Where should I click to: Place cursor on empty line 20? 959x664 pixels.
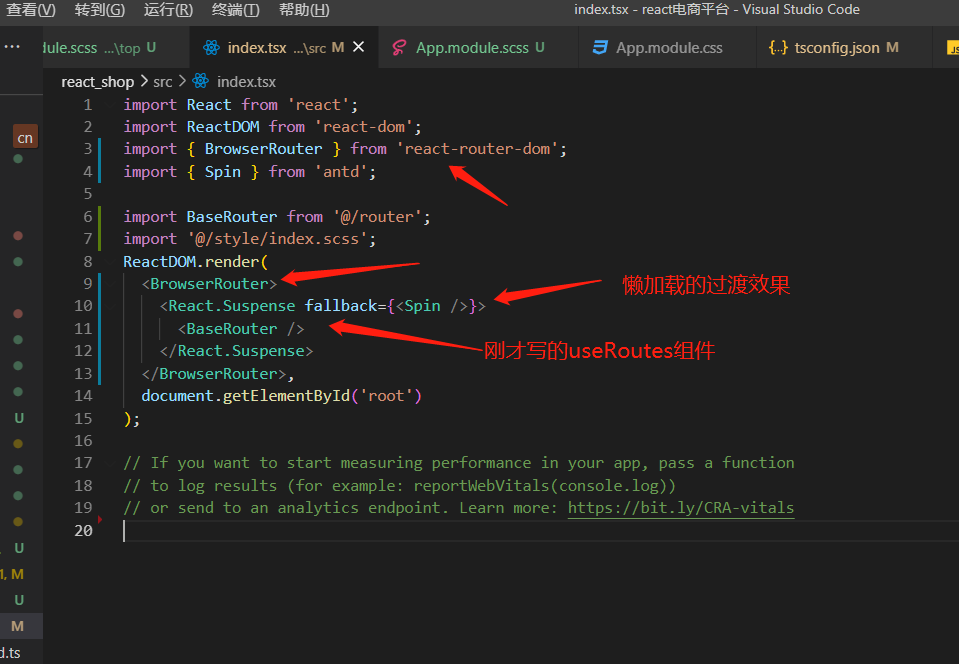point(541,531)
